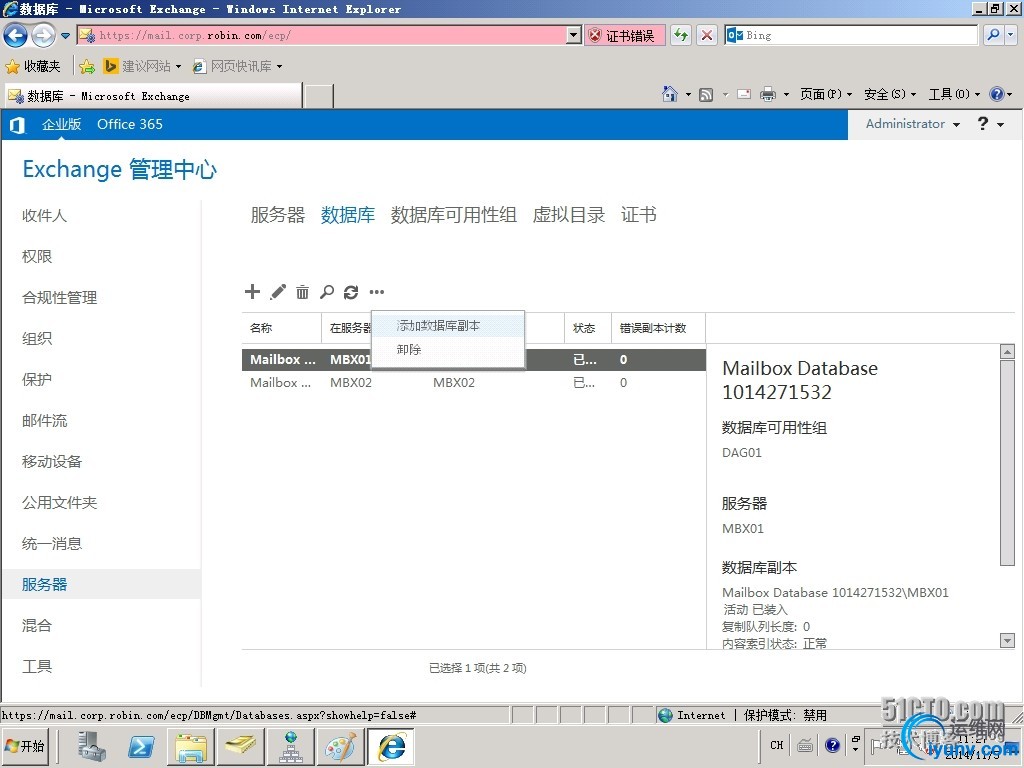Open 统一消息 in the left navigation
The image size is (1024, 768).
tap(52, 544)
